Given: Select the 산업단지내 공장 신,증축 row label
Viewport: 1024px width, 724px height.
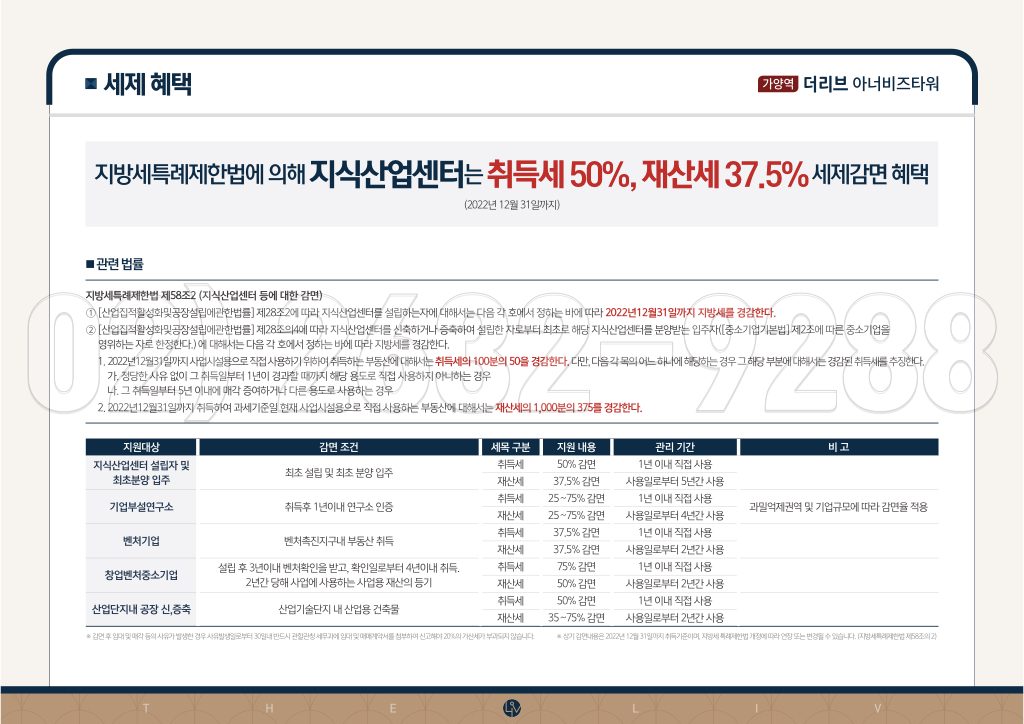Looking at the screenshot, I should [x=141, y=609].
